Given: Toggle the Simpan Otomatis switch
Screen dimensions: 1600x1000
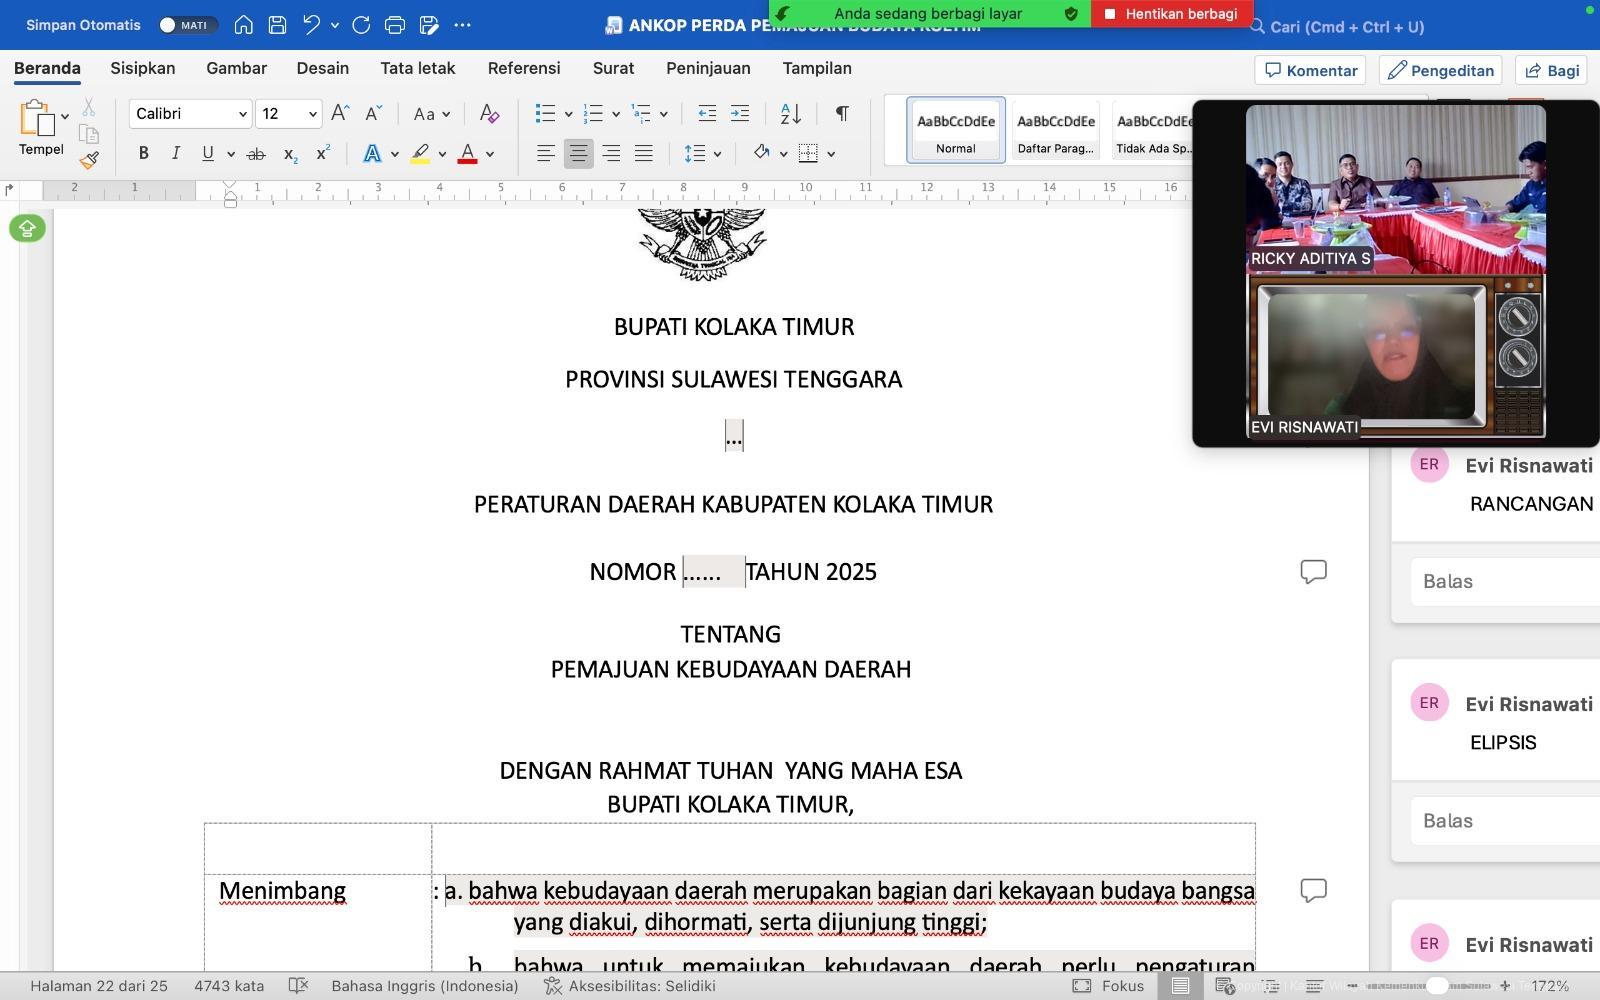Looking at the screenshot, I should pyautogui.click(x=186, y=25).
